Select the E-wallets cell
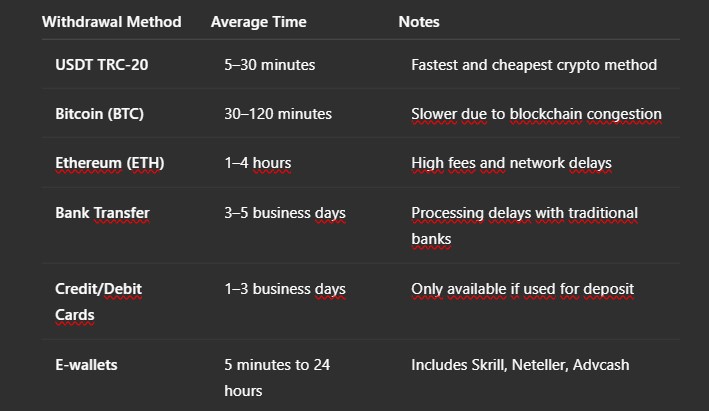The image size is (709, 411). (x=86, y=364)
